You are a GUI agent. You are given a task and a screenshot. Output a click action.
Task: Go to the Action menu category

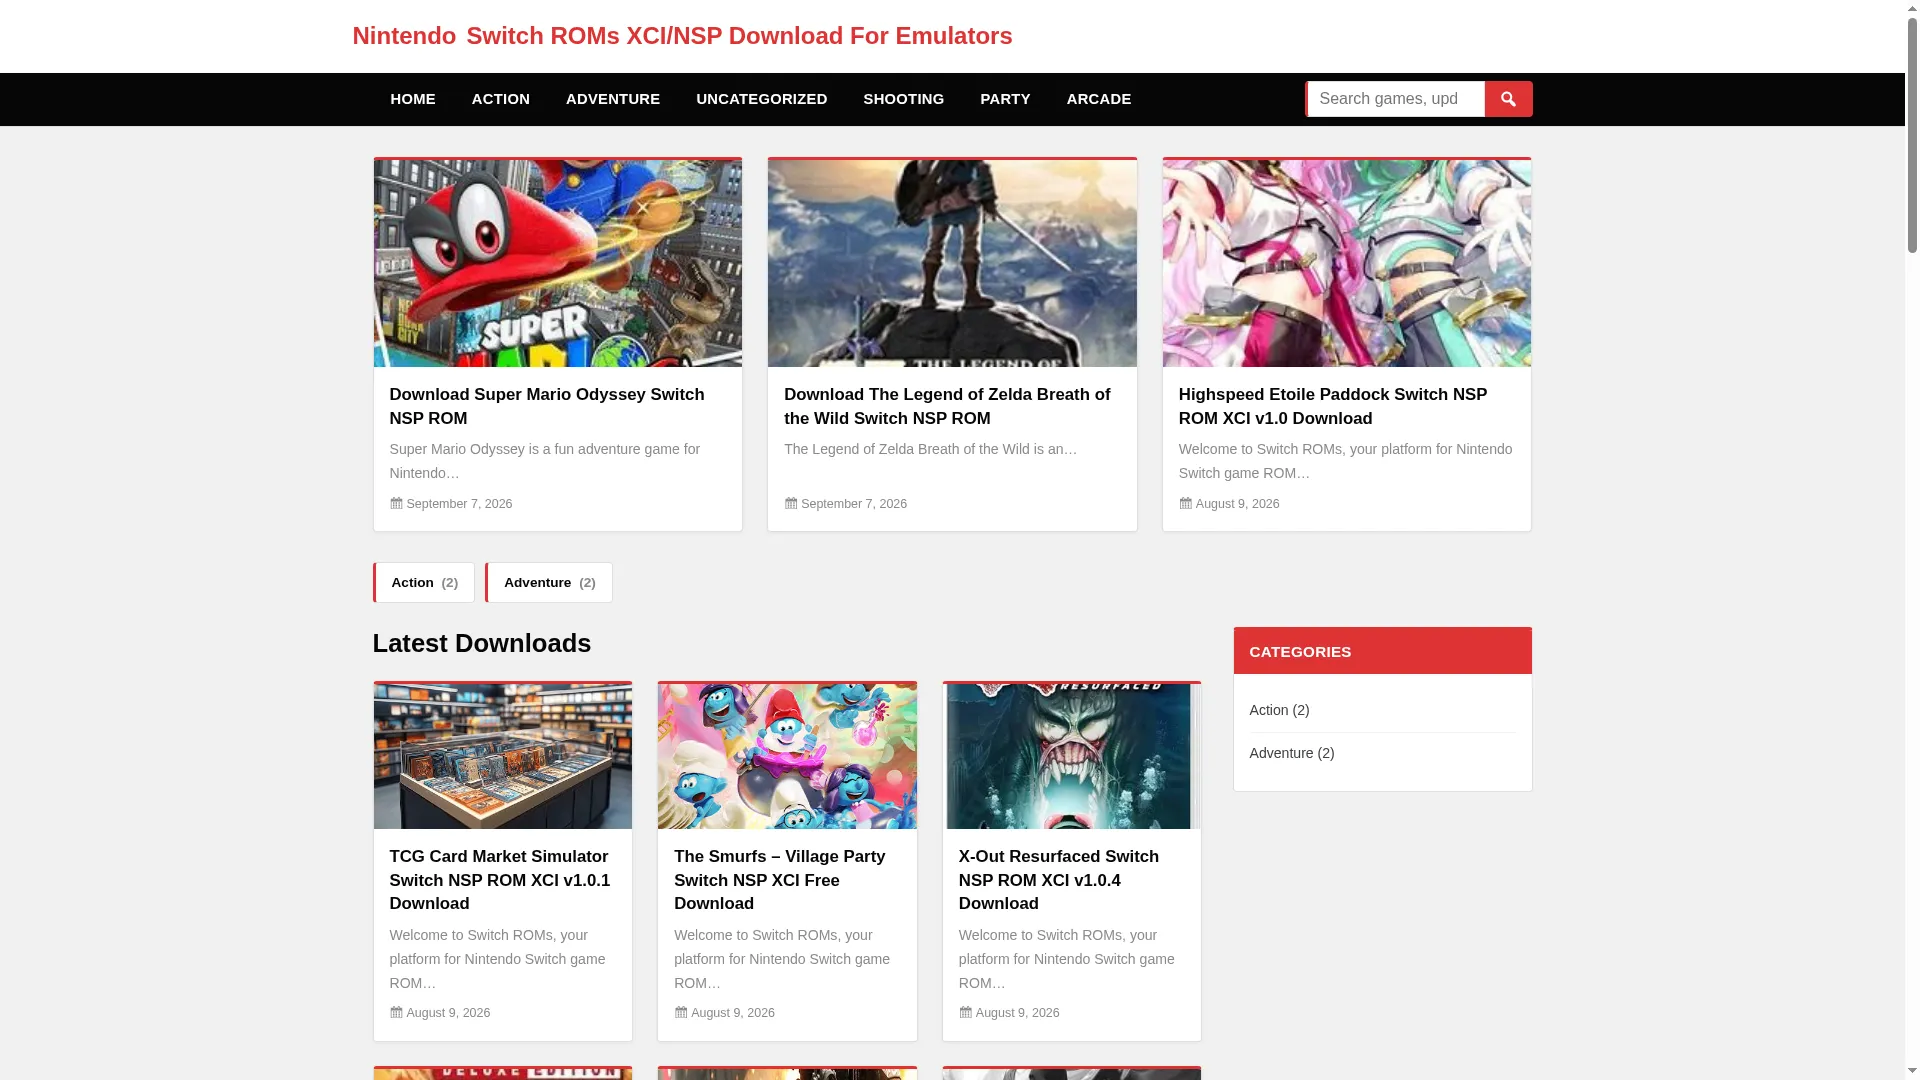501,99
